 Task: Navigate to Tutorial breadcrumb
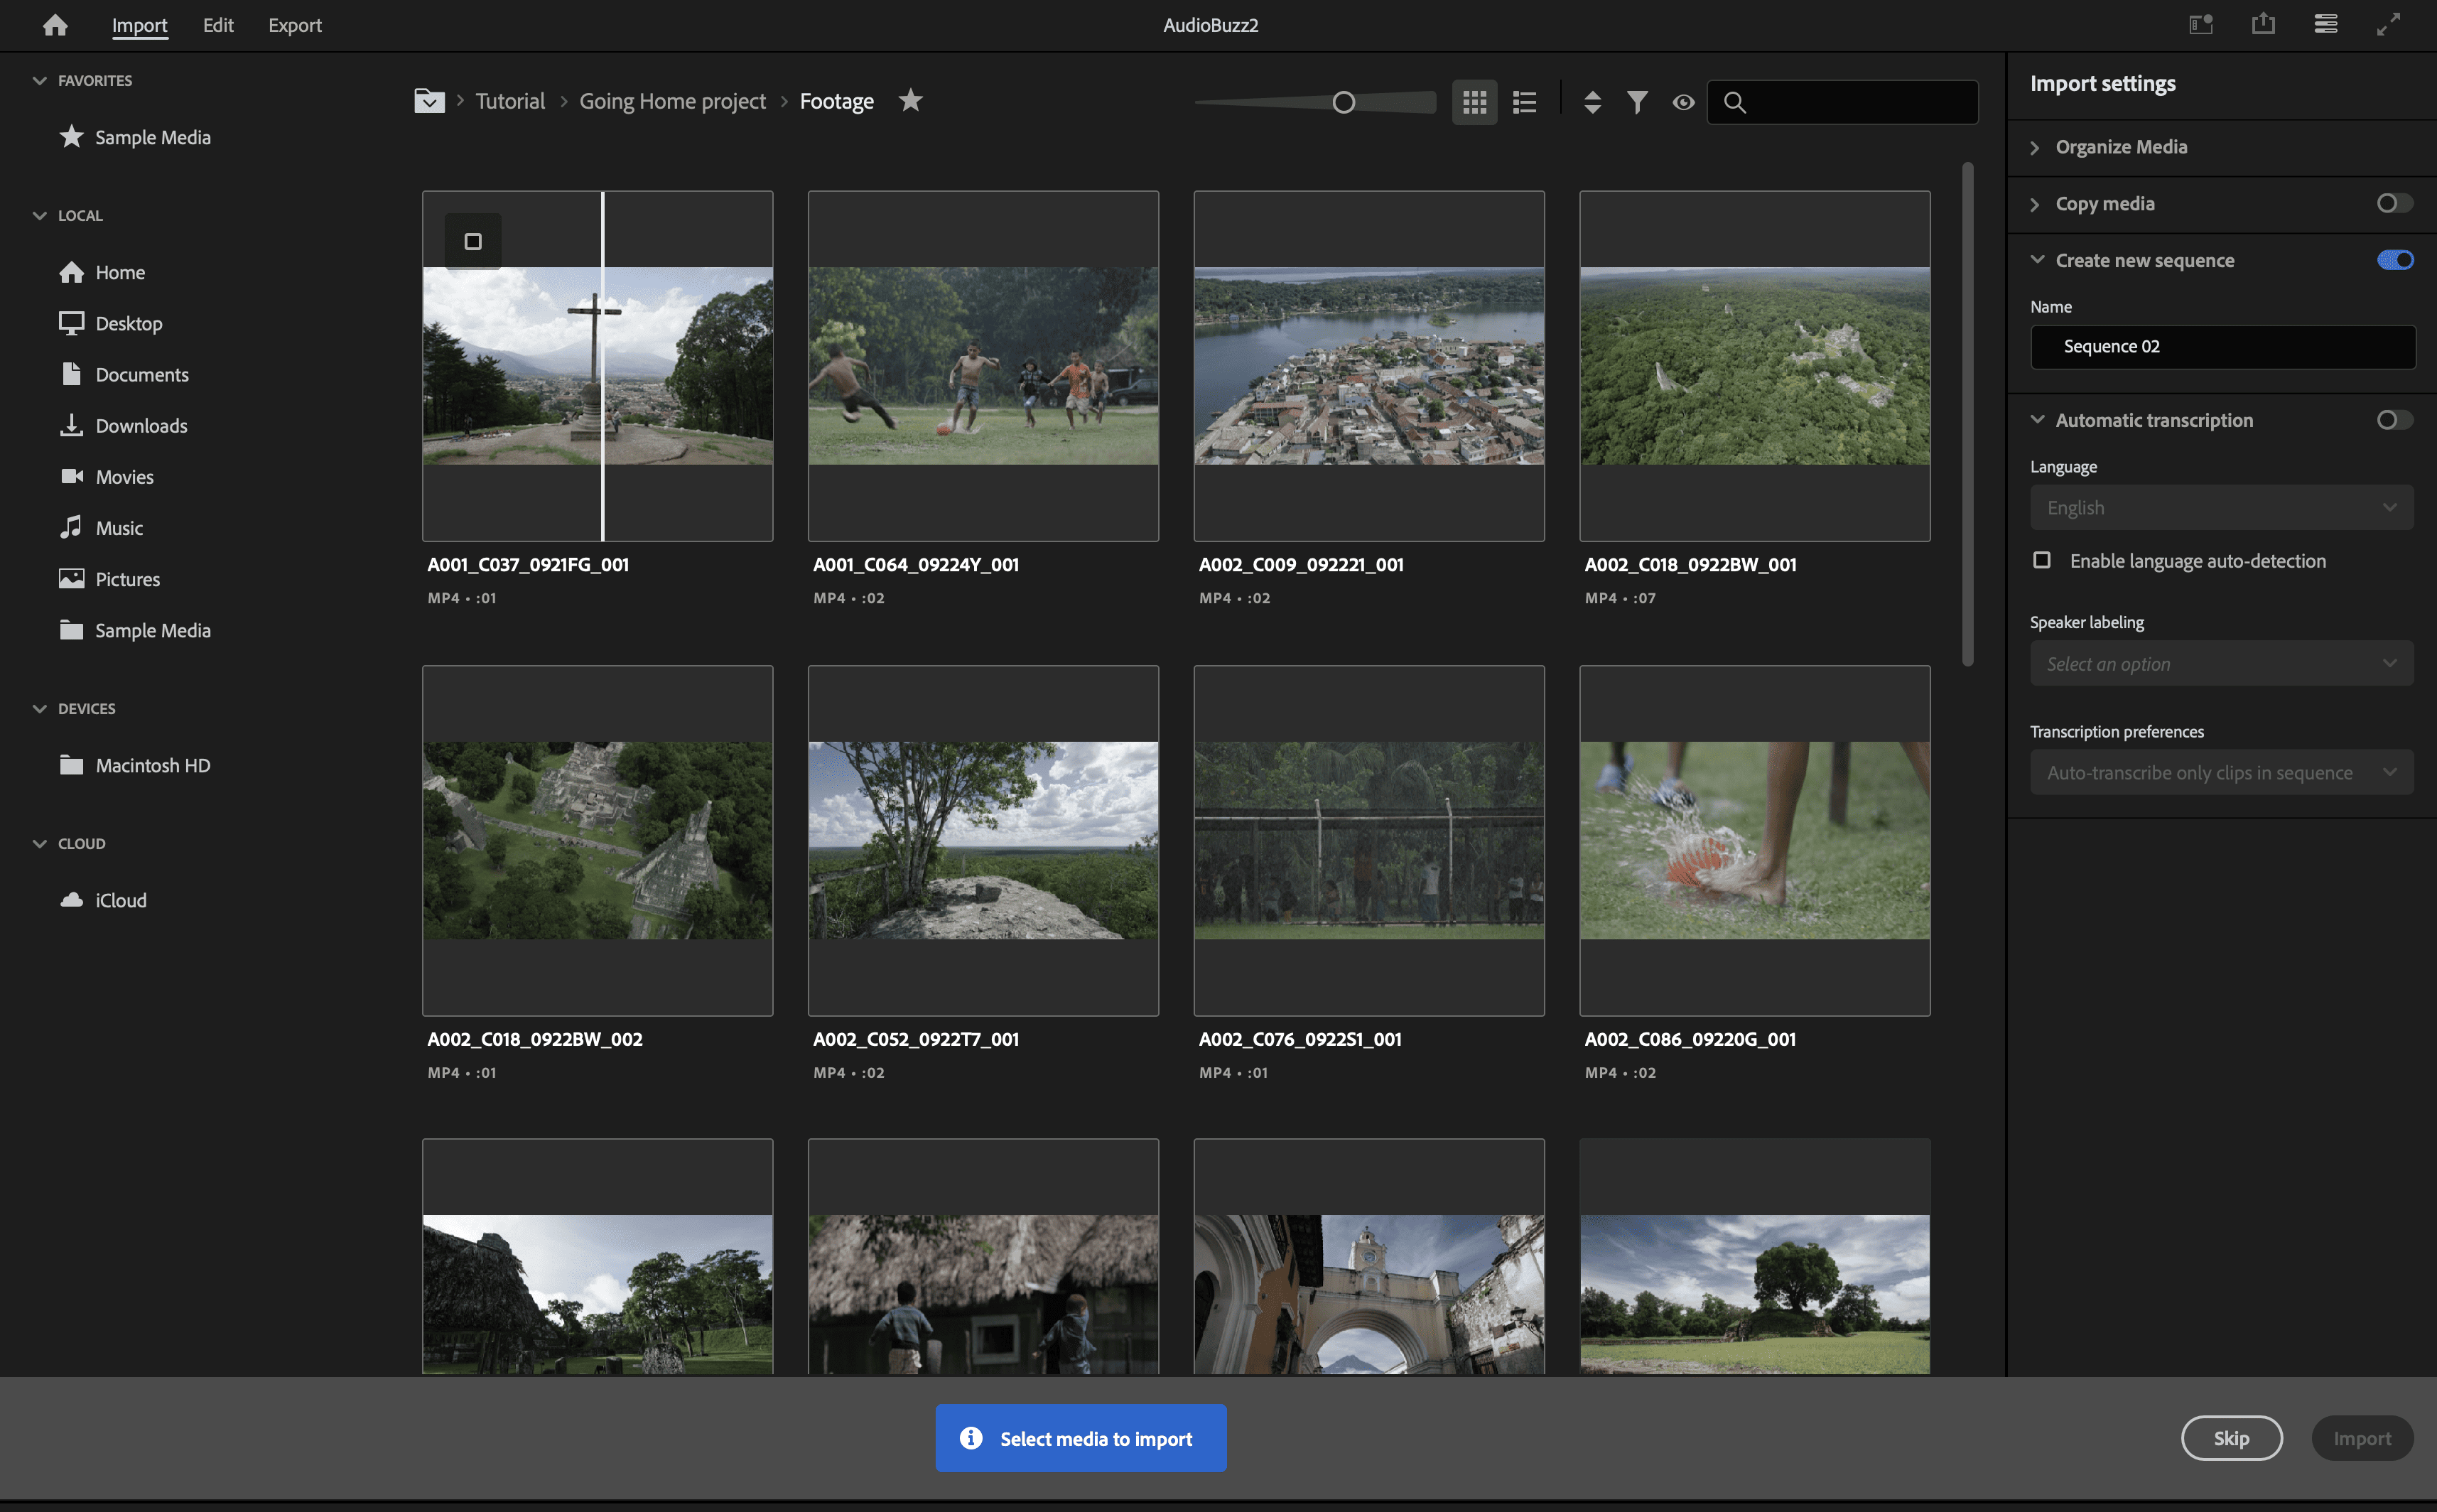pyautogui.click(x=510, y=101)
